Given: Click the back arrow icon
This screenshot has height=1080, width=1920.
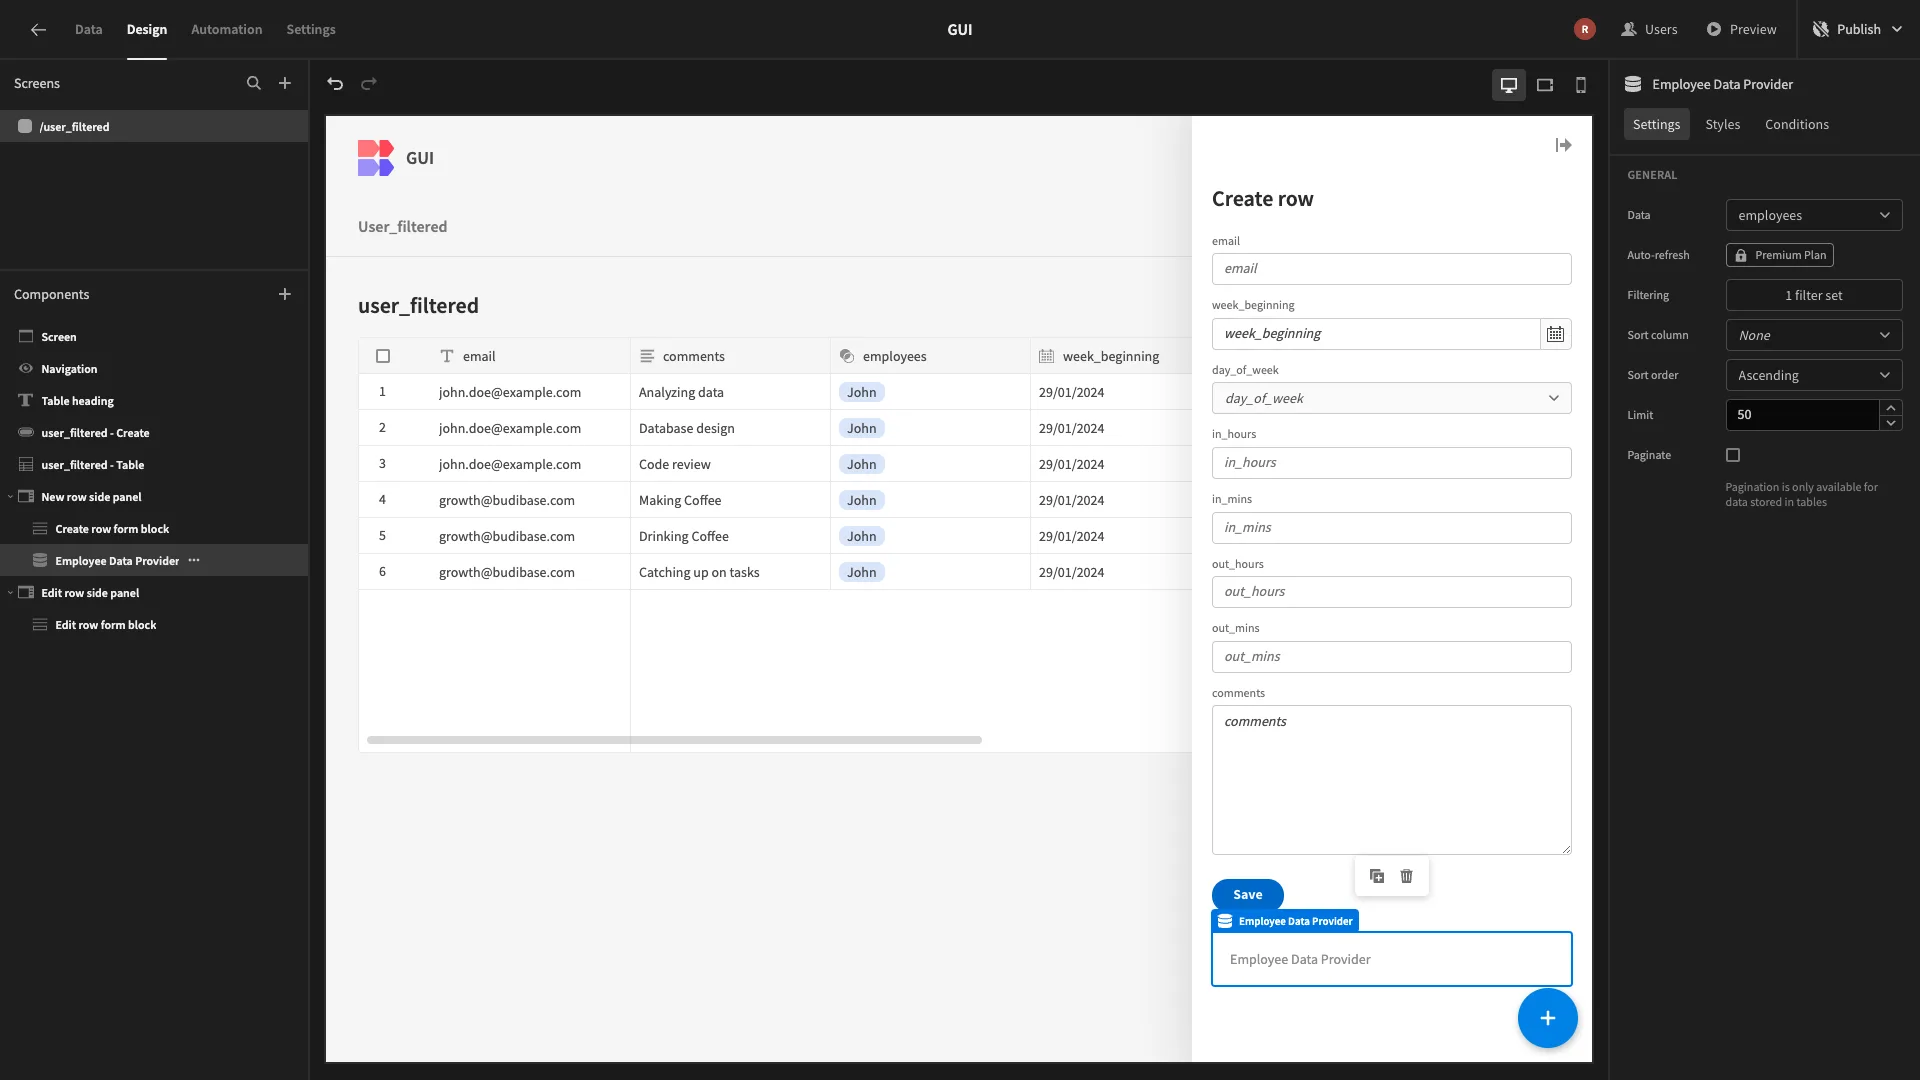Looking at the screenshot, I should tap(38, 29).
